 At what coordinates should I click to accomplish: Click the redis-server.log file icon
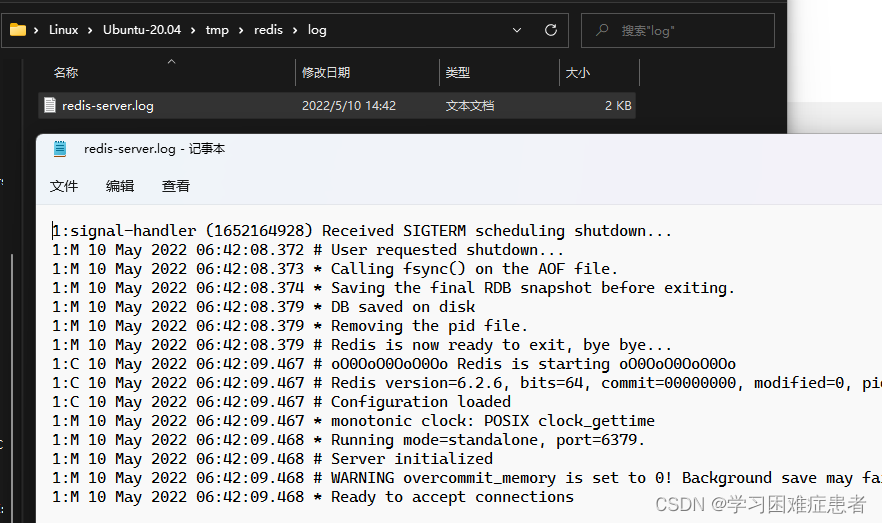[49, 105]
